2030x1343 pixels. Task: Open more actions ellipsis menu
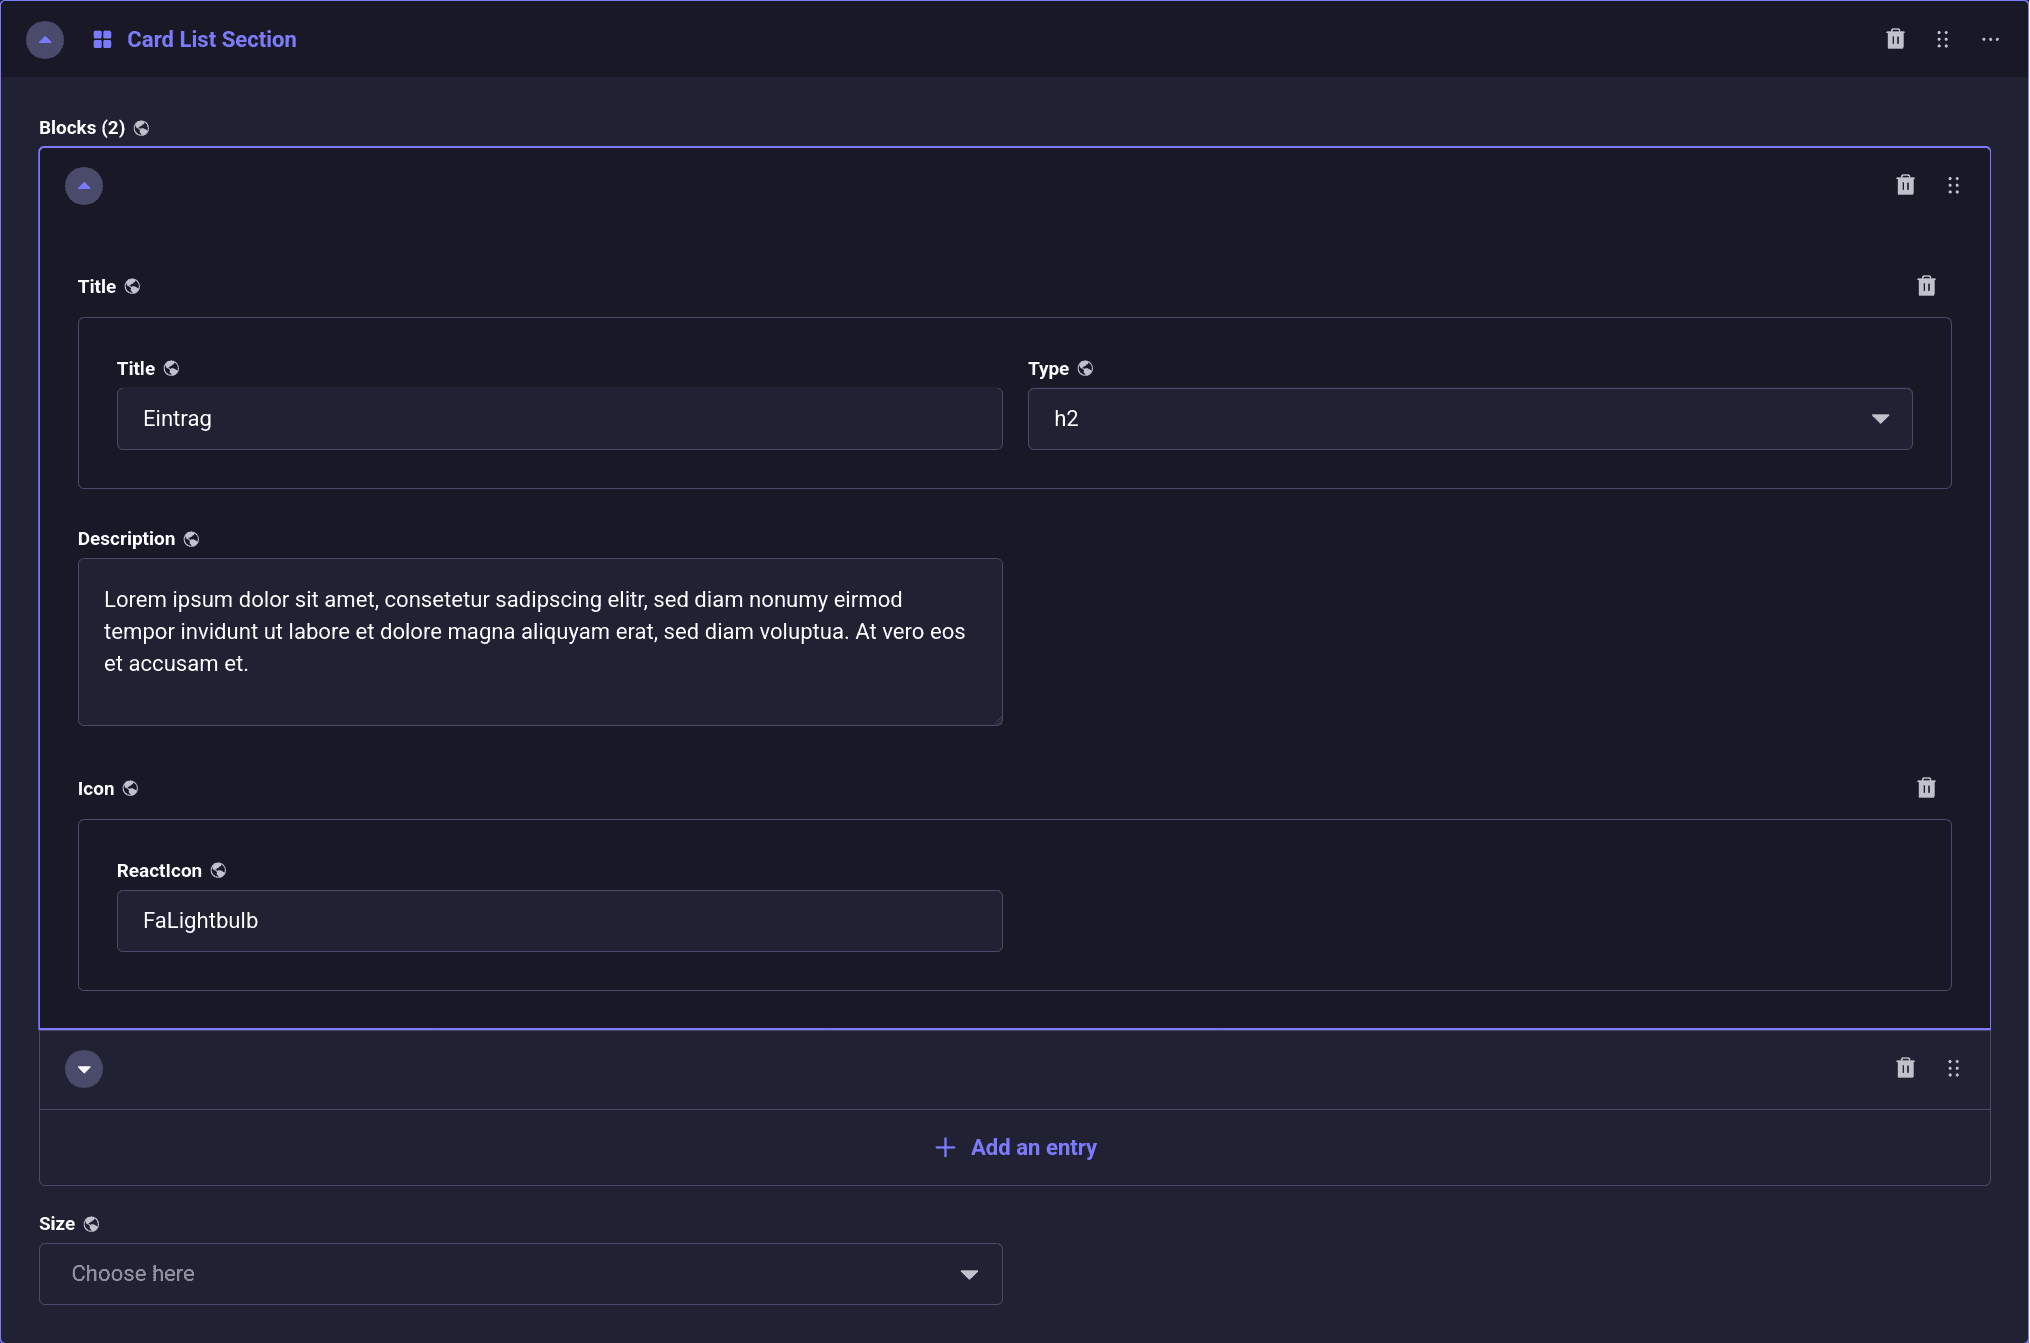tap(1990, 39)
